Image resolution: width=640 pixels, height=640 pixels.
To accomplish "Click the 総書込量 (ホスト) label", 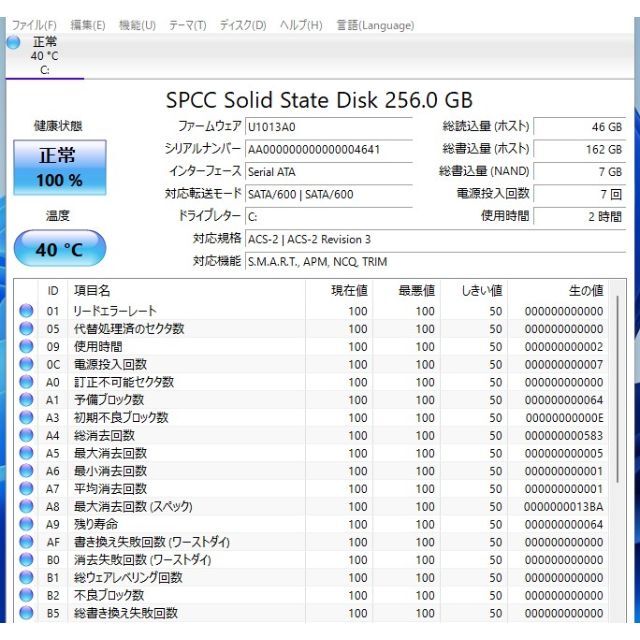I will pyautogui.click(x=486, y=149).
